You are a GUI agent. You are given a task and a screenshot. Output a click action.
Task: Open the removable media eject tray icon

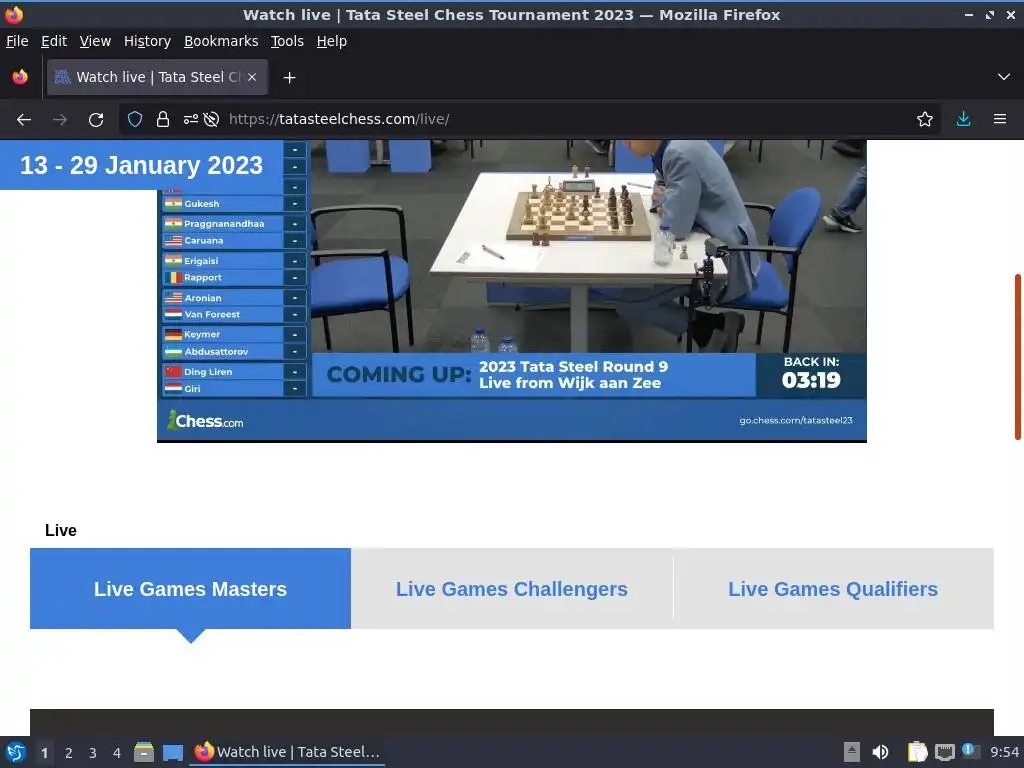point(852,752)
